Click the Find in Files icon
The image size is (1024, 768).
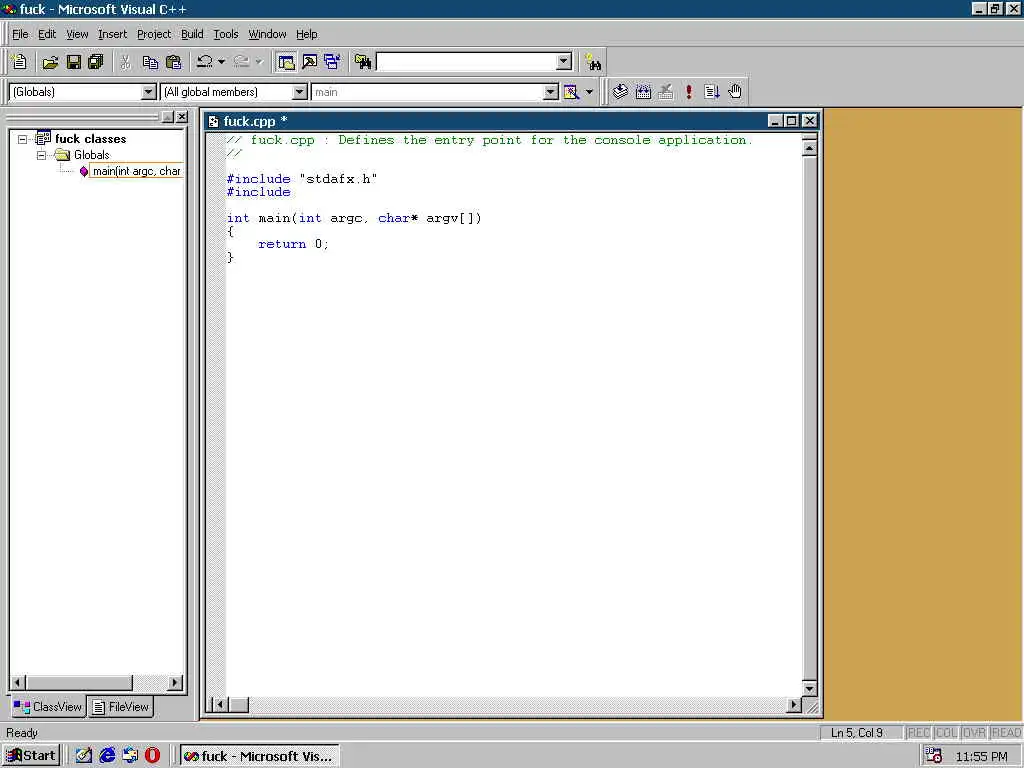point(363,62)
